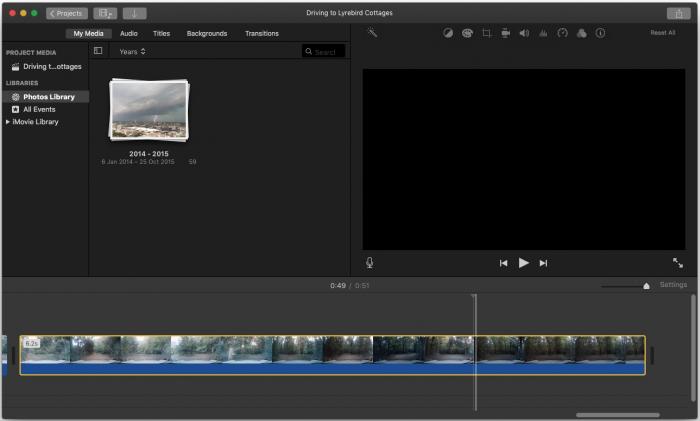
Task: Click the blue audio track of the clip
Action: 333,369
